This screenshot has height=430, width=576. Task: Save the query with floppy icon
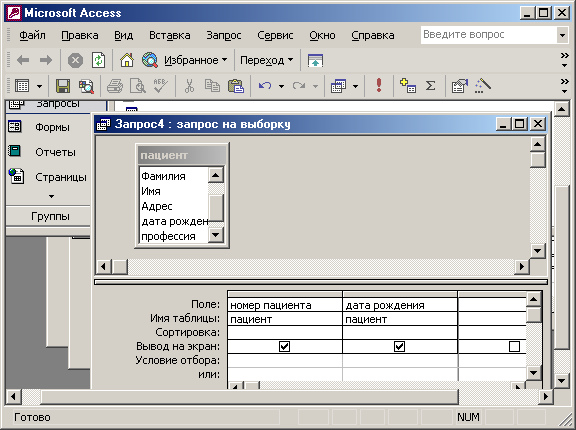pos(63,86)
